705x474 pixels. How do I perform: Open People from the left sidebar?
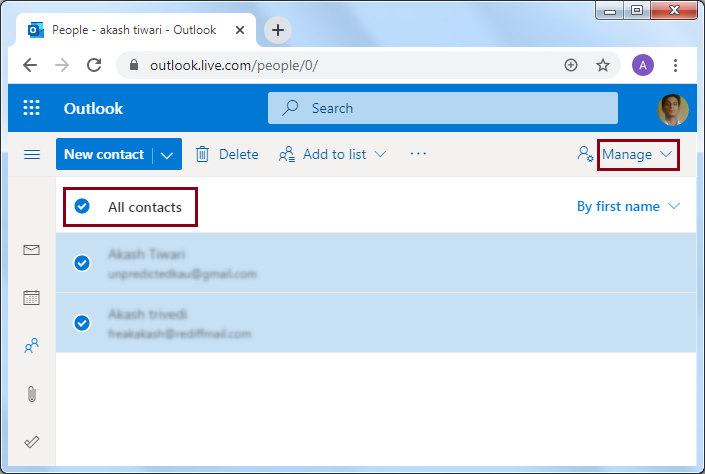[31, 346]
